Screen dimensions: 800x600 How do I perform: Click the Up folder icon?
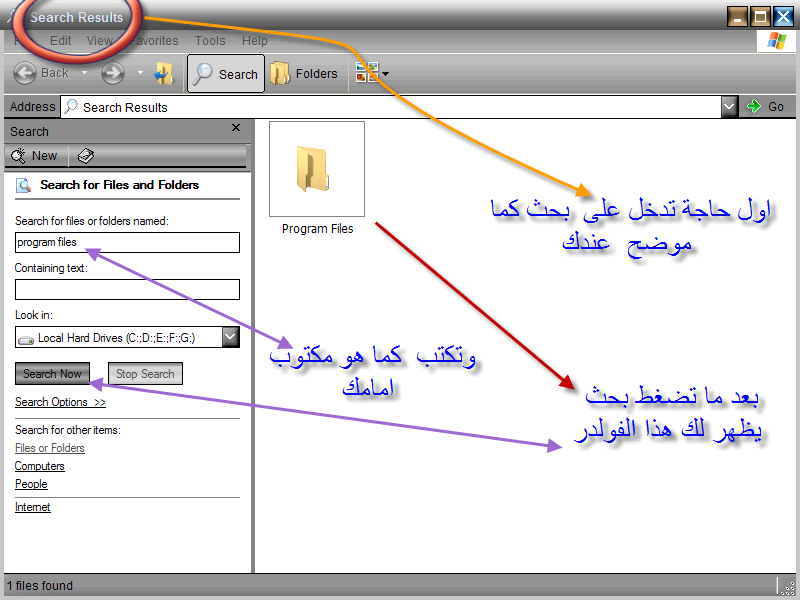pos(164,73)
